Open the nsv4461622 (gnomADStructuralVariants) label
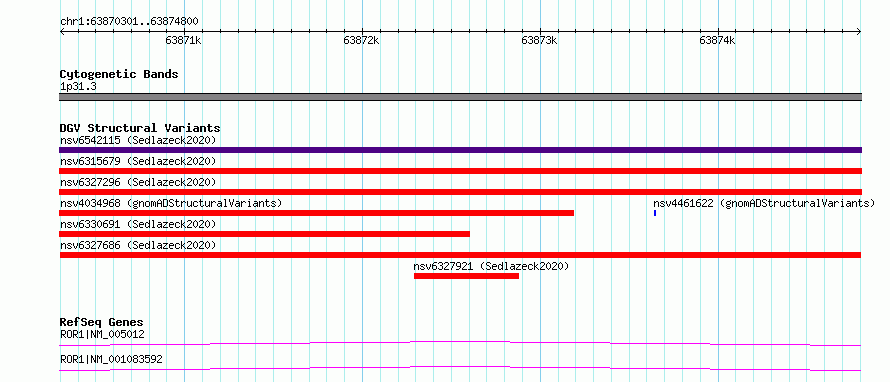Image resolution: width=890 pixels, height=382 pixels. [x=764, y=203]
